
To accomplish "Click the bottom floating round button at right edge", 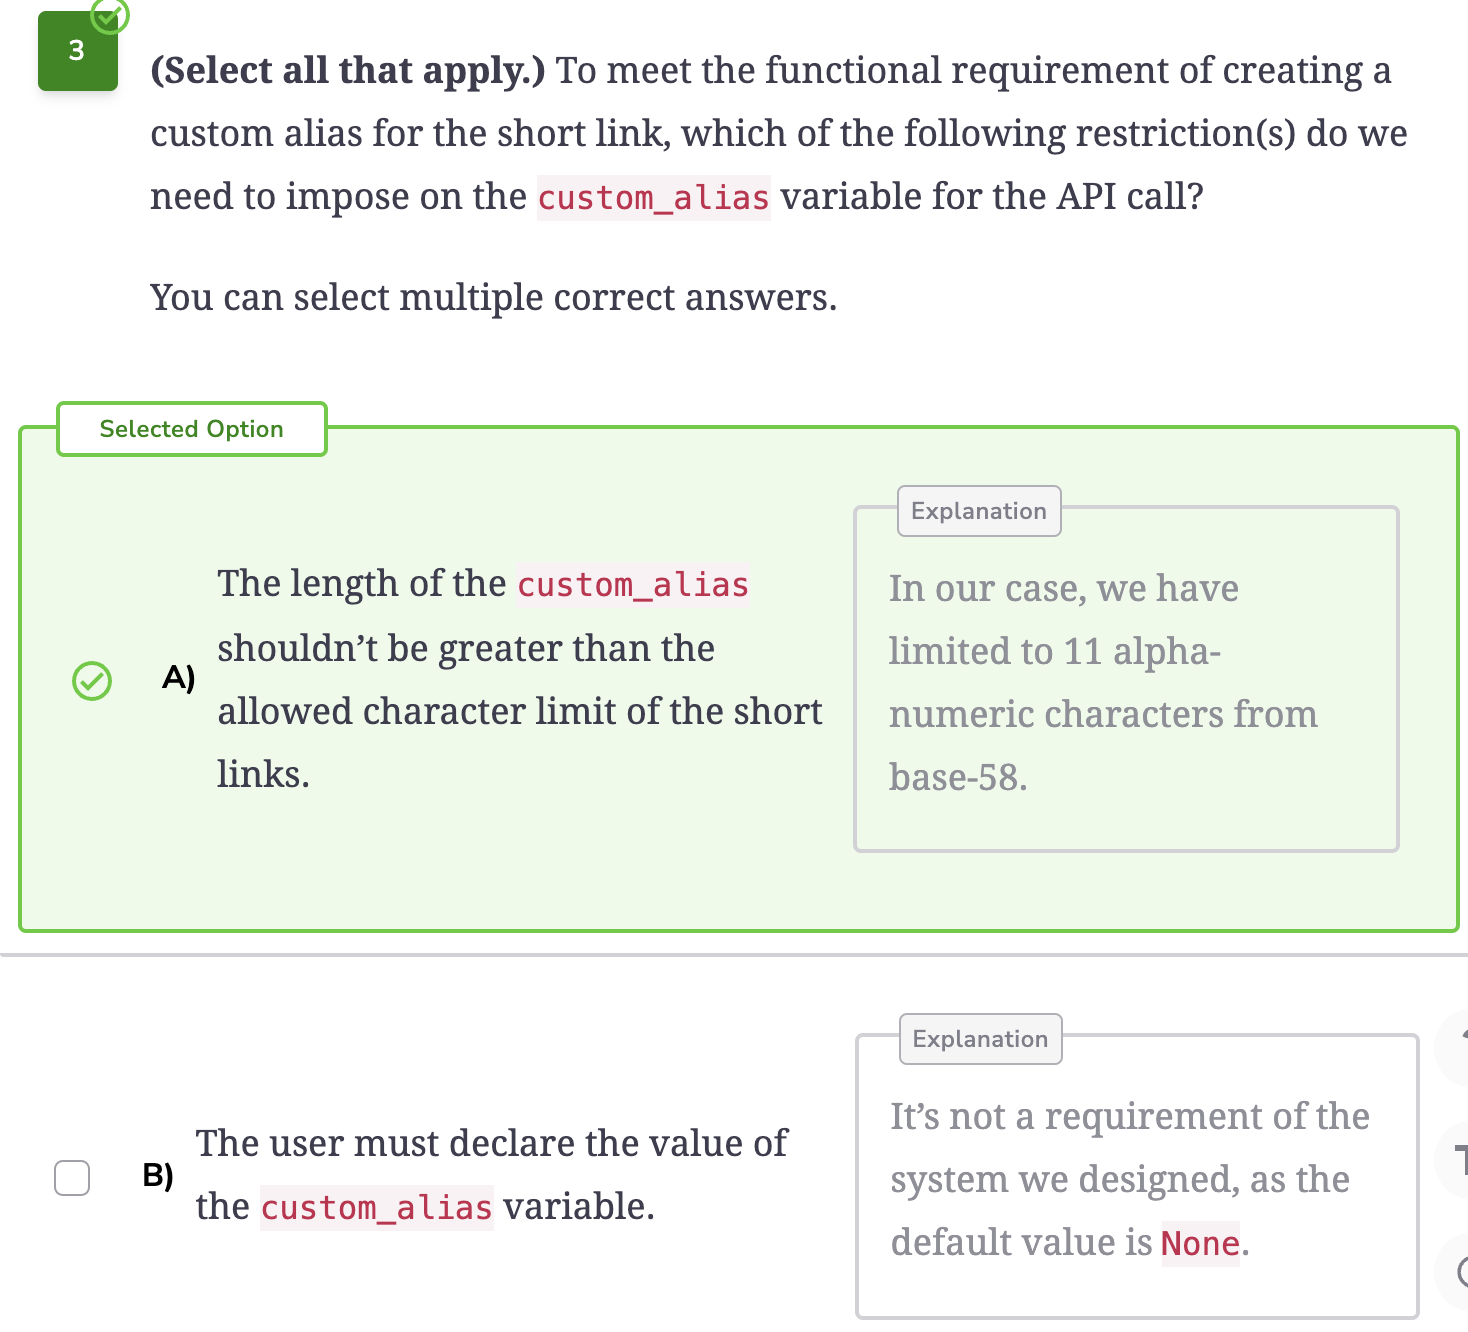I will 1452,1272.
